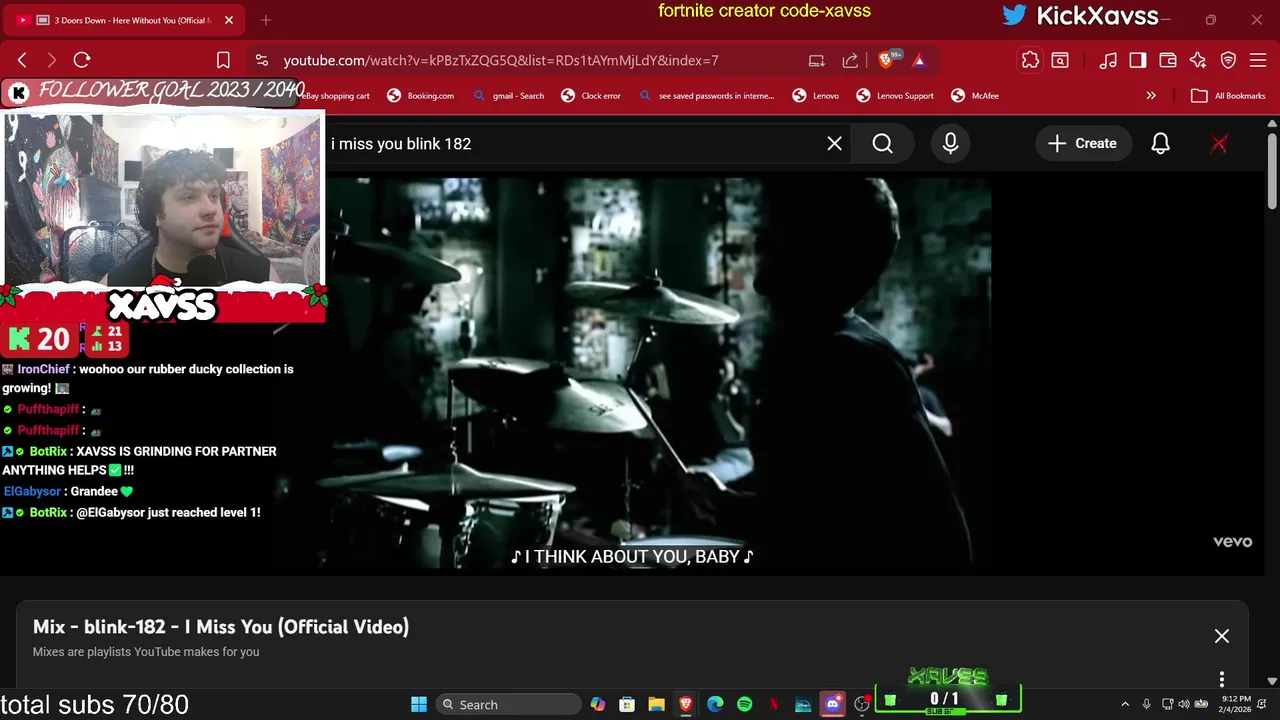Go back using the browser back arrow
This screenshot has width=1280, height=720.
coord(22,60)
